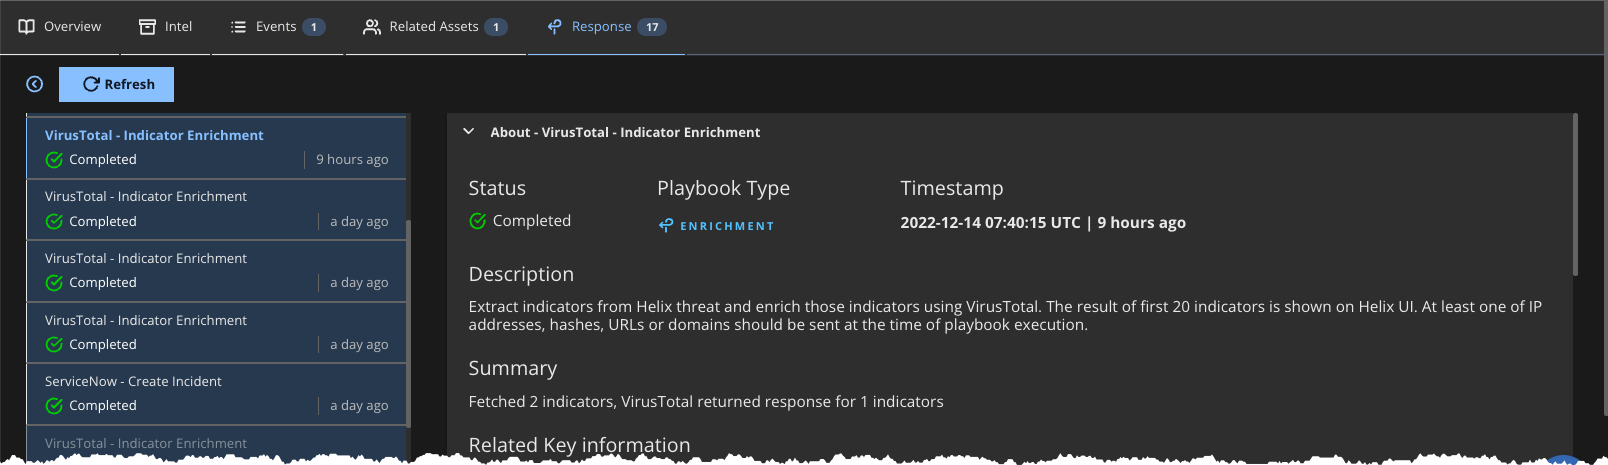This screenshot has height=465, width=1608.
Task: Click the completed check icon of 9 hours ago entry
Action: [x=54, y=160]
